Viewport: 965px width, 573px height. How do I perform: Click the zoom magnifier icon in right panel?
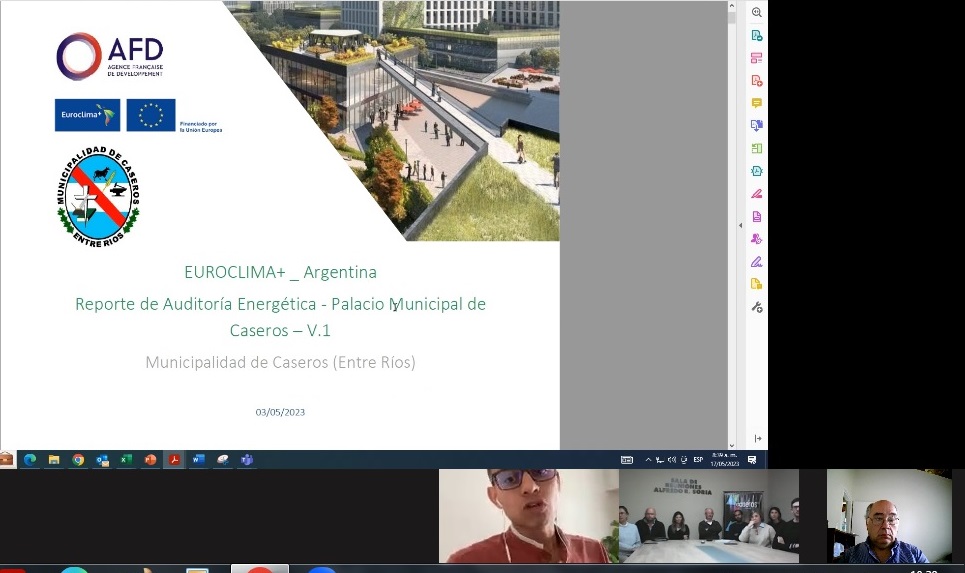pos(757,12)
